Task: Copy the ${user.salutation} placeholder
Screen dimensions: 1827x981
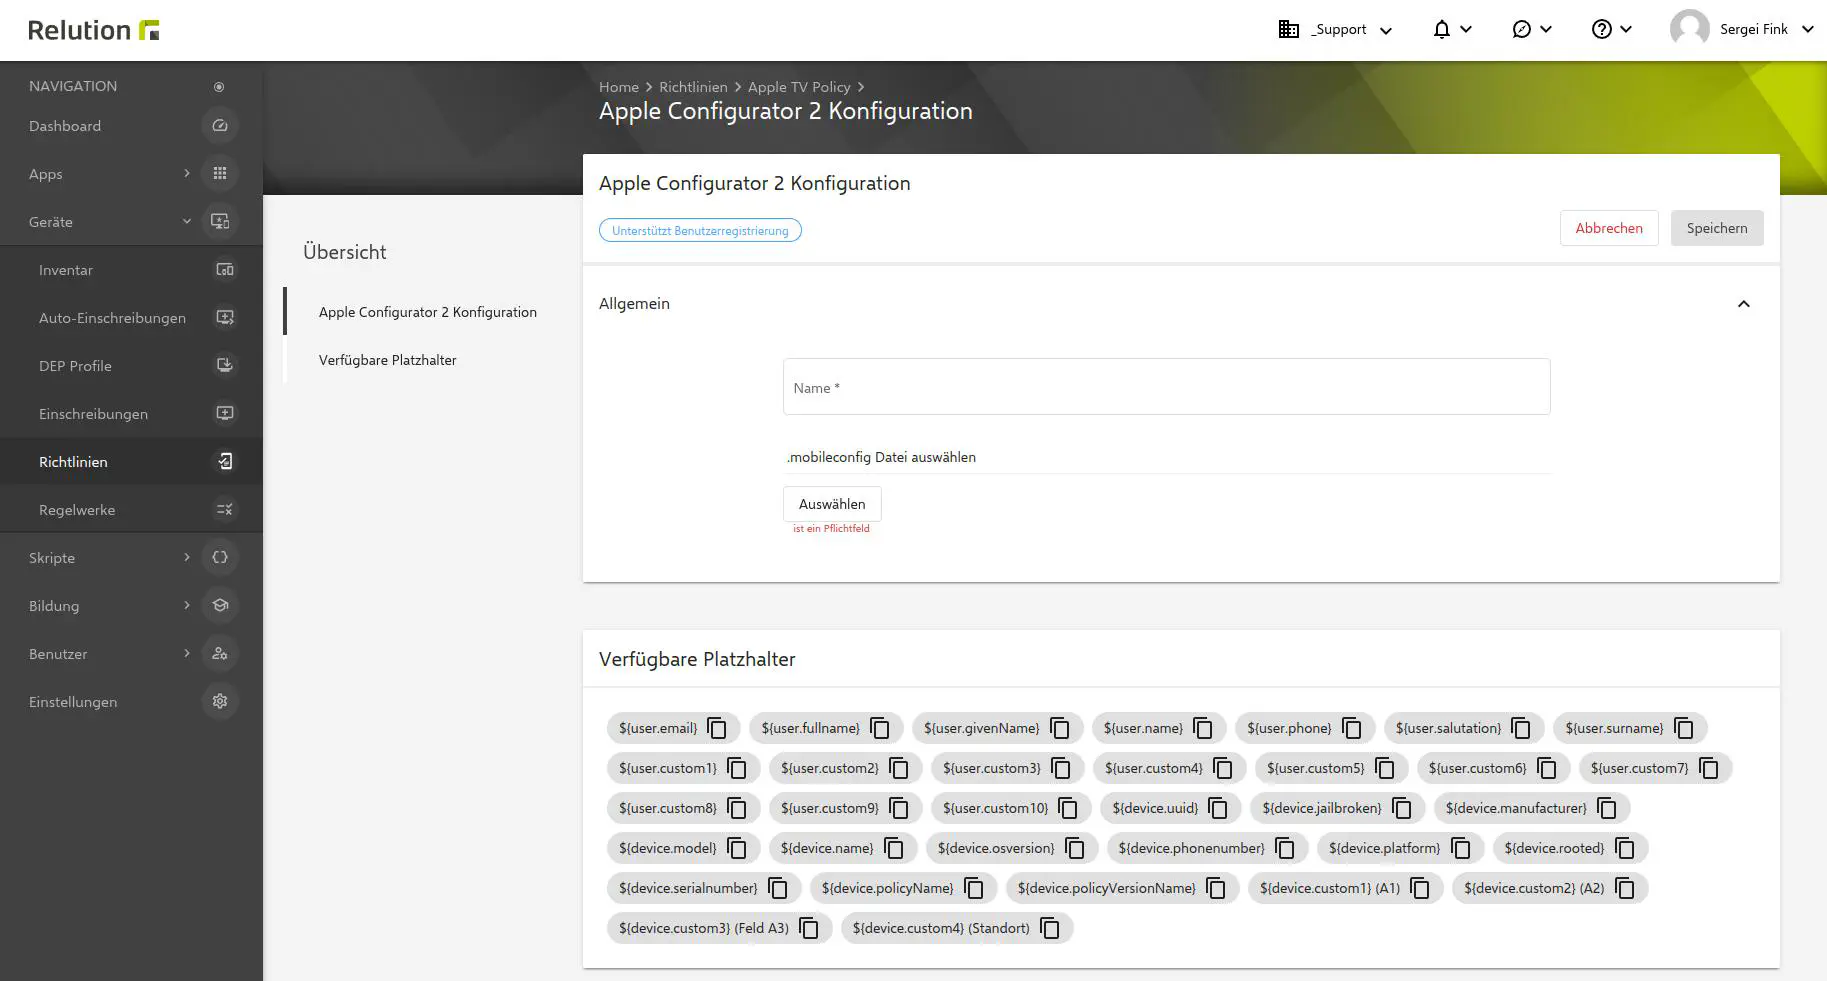Action: [x=1521, y=728]
